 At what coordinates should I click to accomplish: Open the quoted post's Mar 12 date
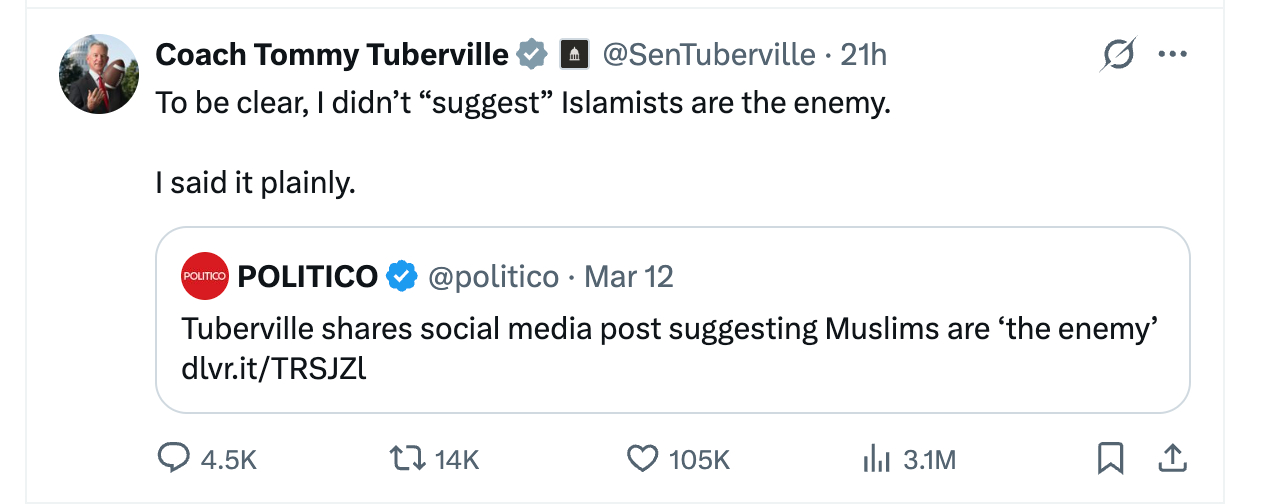tap(628, 276)
